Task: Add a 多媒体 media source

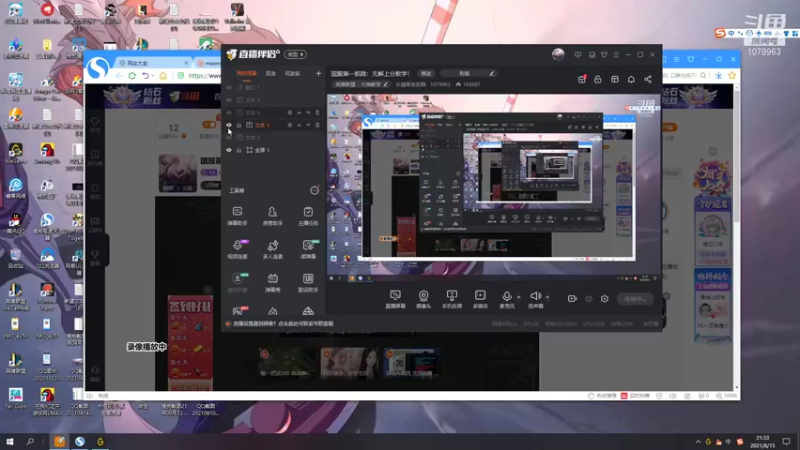Action: 480,299
